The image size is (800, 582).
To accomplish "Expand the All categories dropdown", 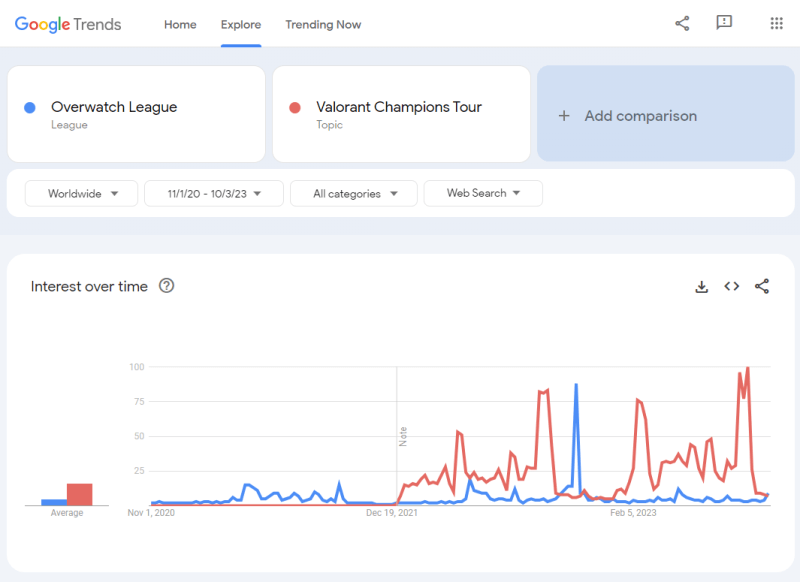I will pos(354,193).
